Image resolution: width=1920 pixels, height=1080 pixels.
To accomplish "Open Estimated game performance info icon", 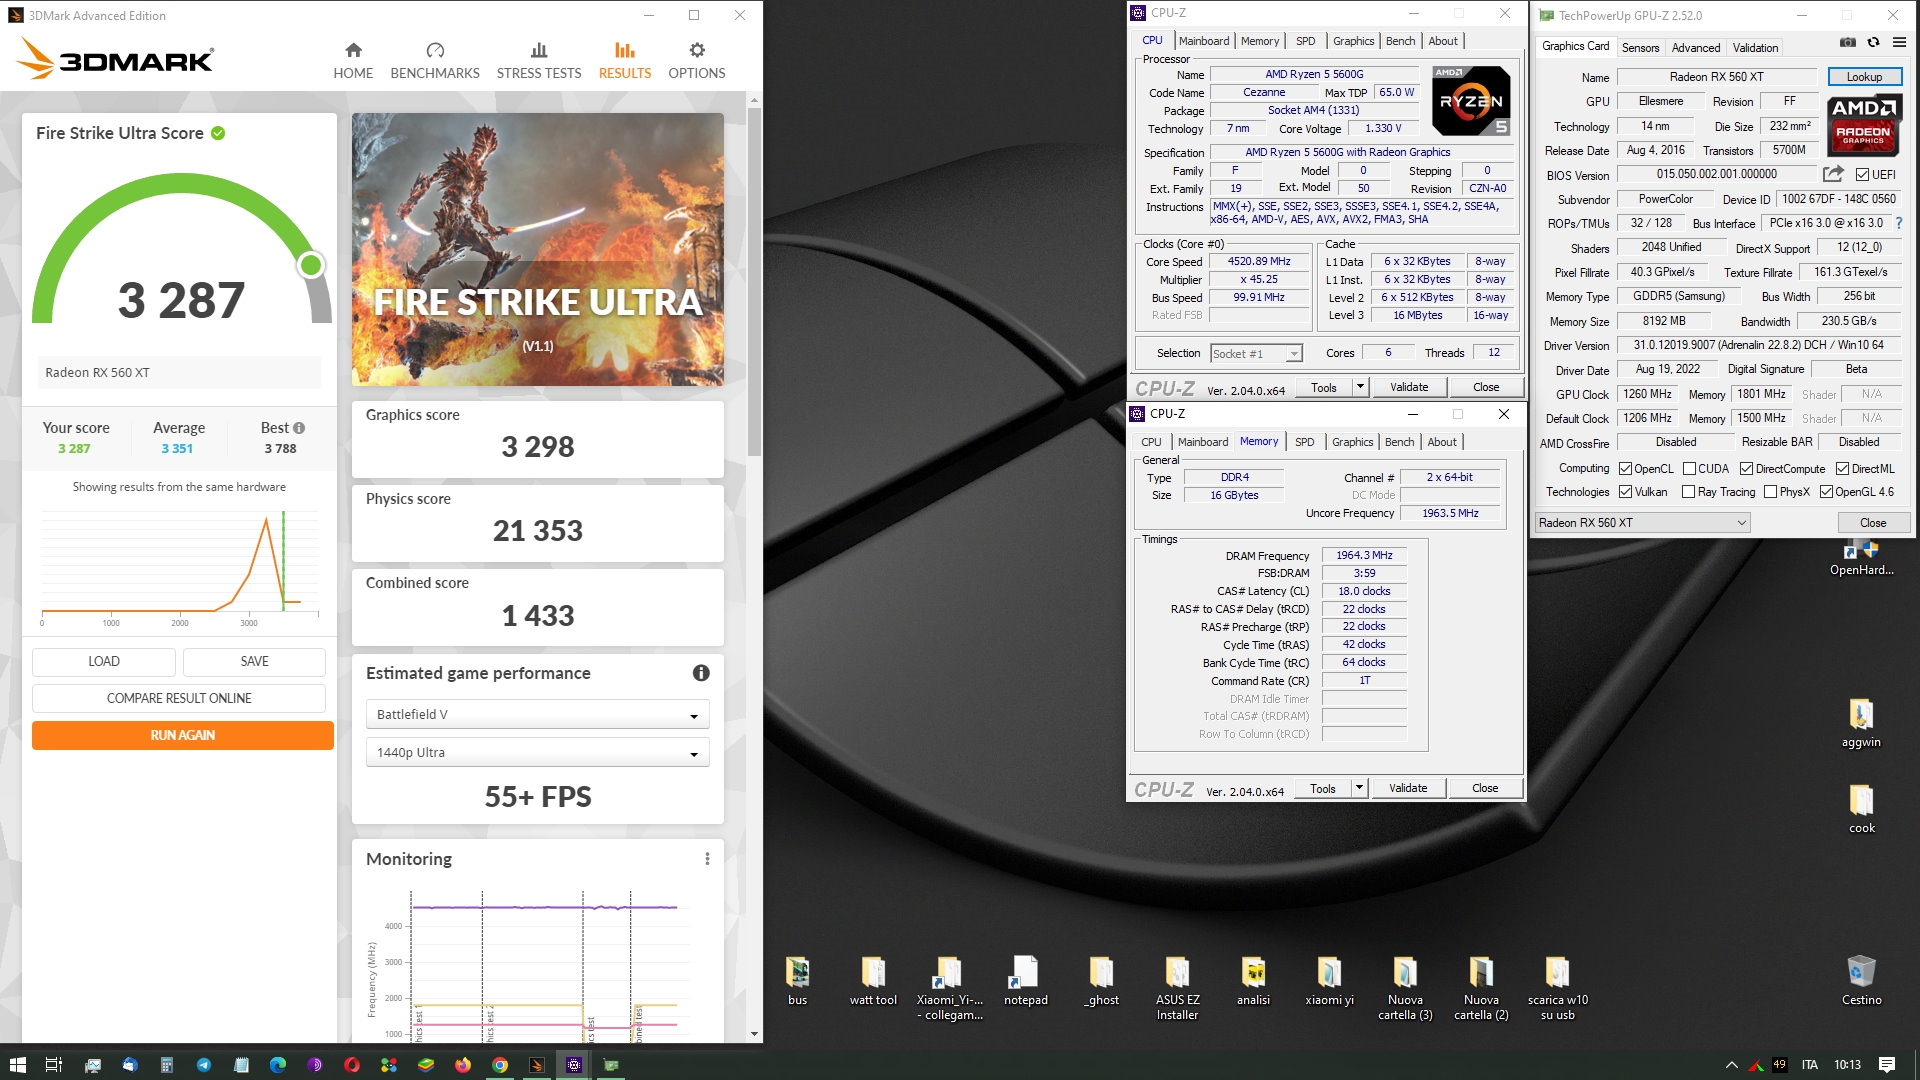I will [x=701, y=673].
